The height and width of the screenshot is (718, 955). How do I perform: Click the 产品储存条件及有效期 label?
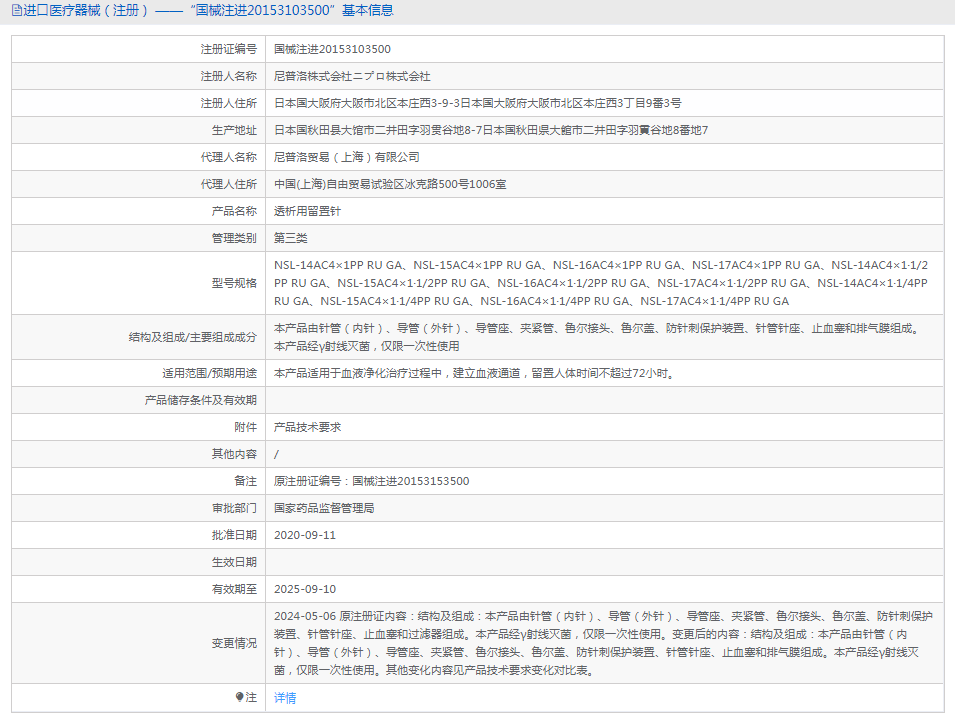[x=201, y=400]
